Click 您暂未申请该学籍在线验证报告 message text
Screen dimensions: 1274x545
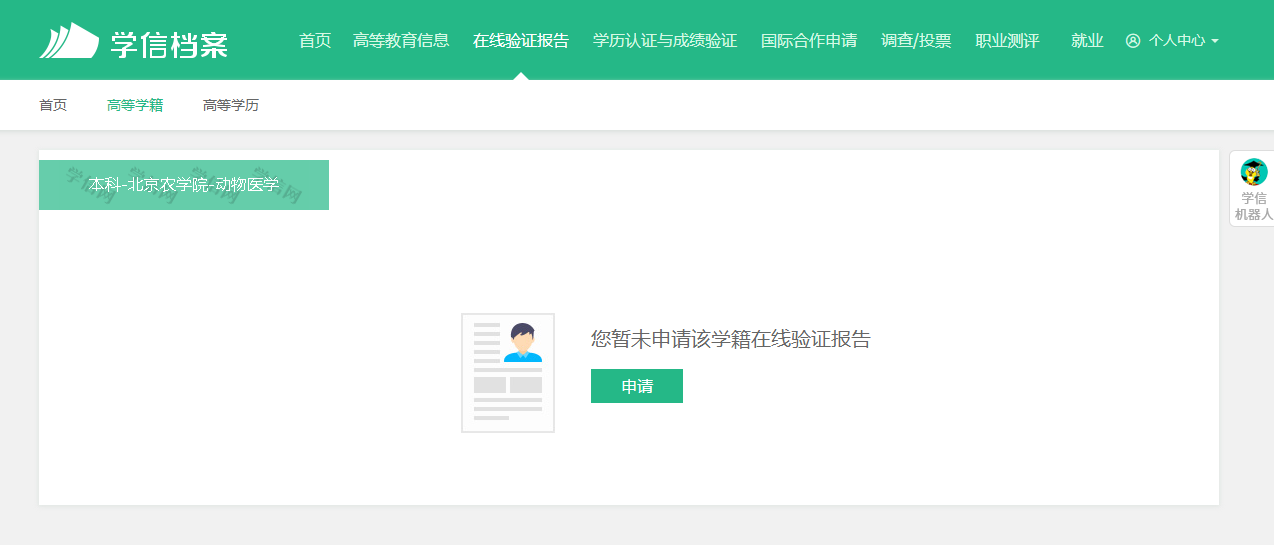coord(731,339)
